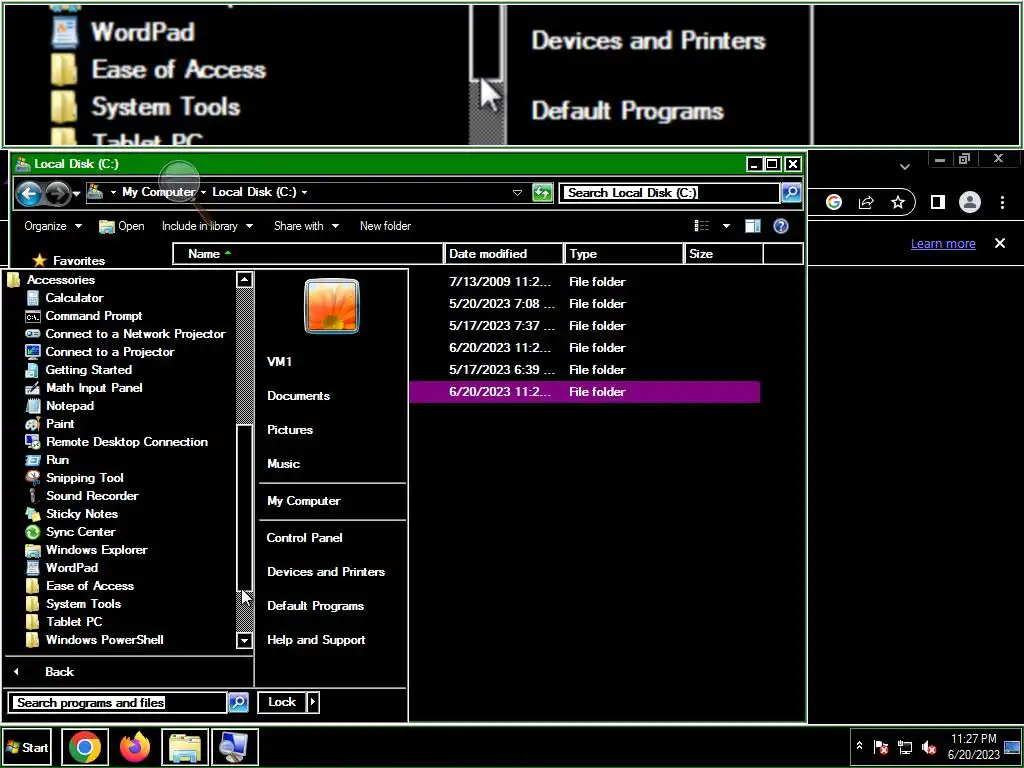Click the Chrome icon on the taskbar

pyautogui.click(x=85, y=747)
